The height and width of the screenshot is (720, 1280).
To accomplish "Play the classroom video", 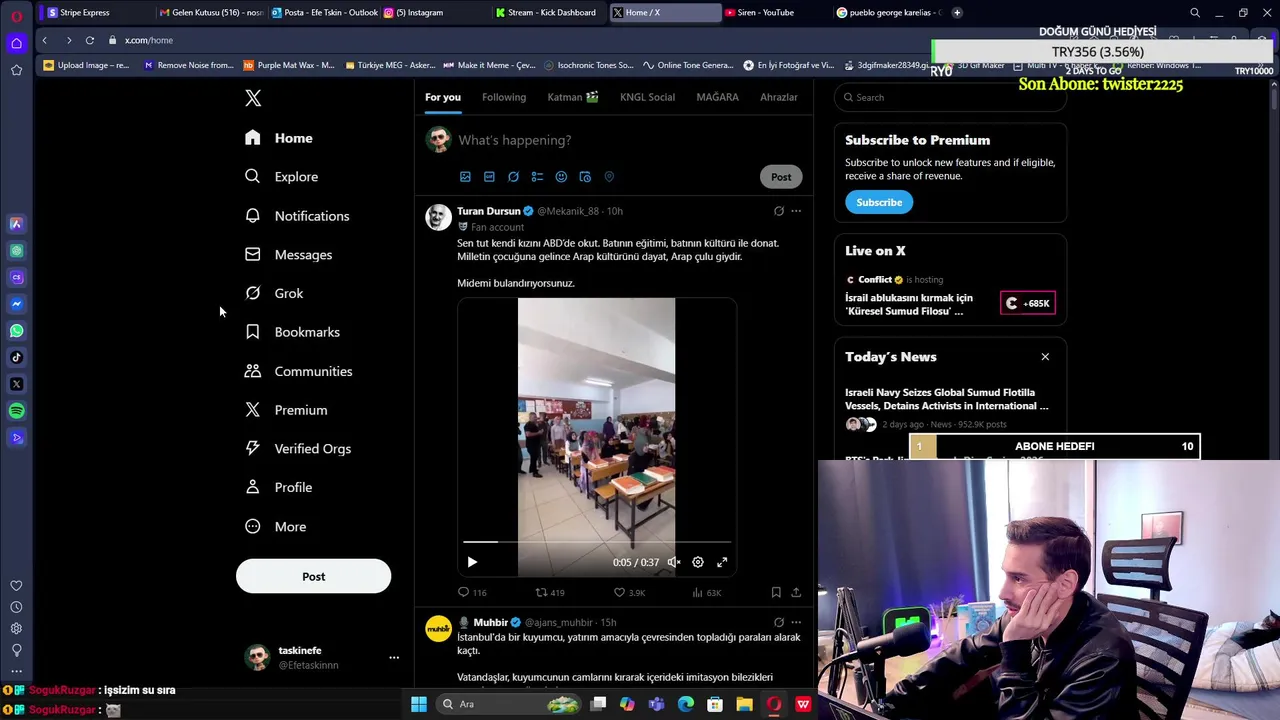I will [x=472, y=562].
